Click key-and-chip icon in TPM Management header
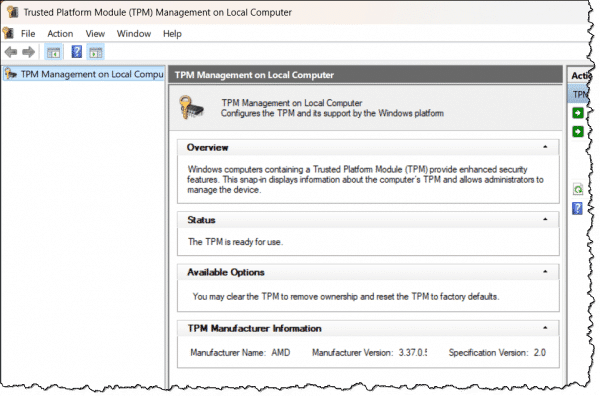This screenshot has height=396, width=600. pos(191,107)
